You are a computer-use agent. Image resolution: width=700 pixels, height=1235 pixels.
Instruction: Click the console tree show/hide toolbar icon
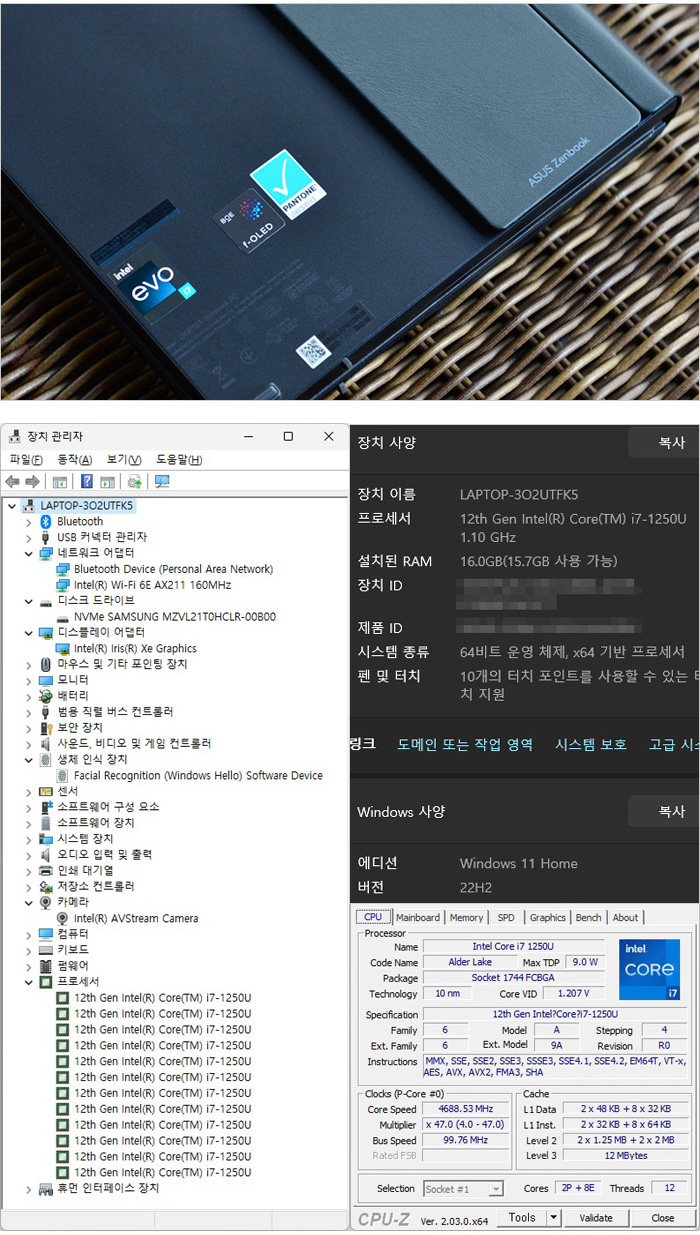tap(60, 482)
